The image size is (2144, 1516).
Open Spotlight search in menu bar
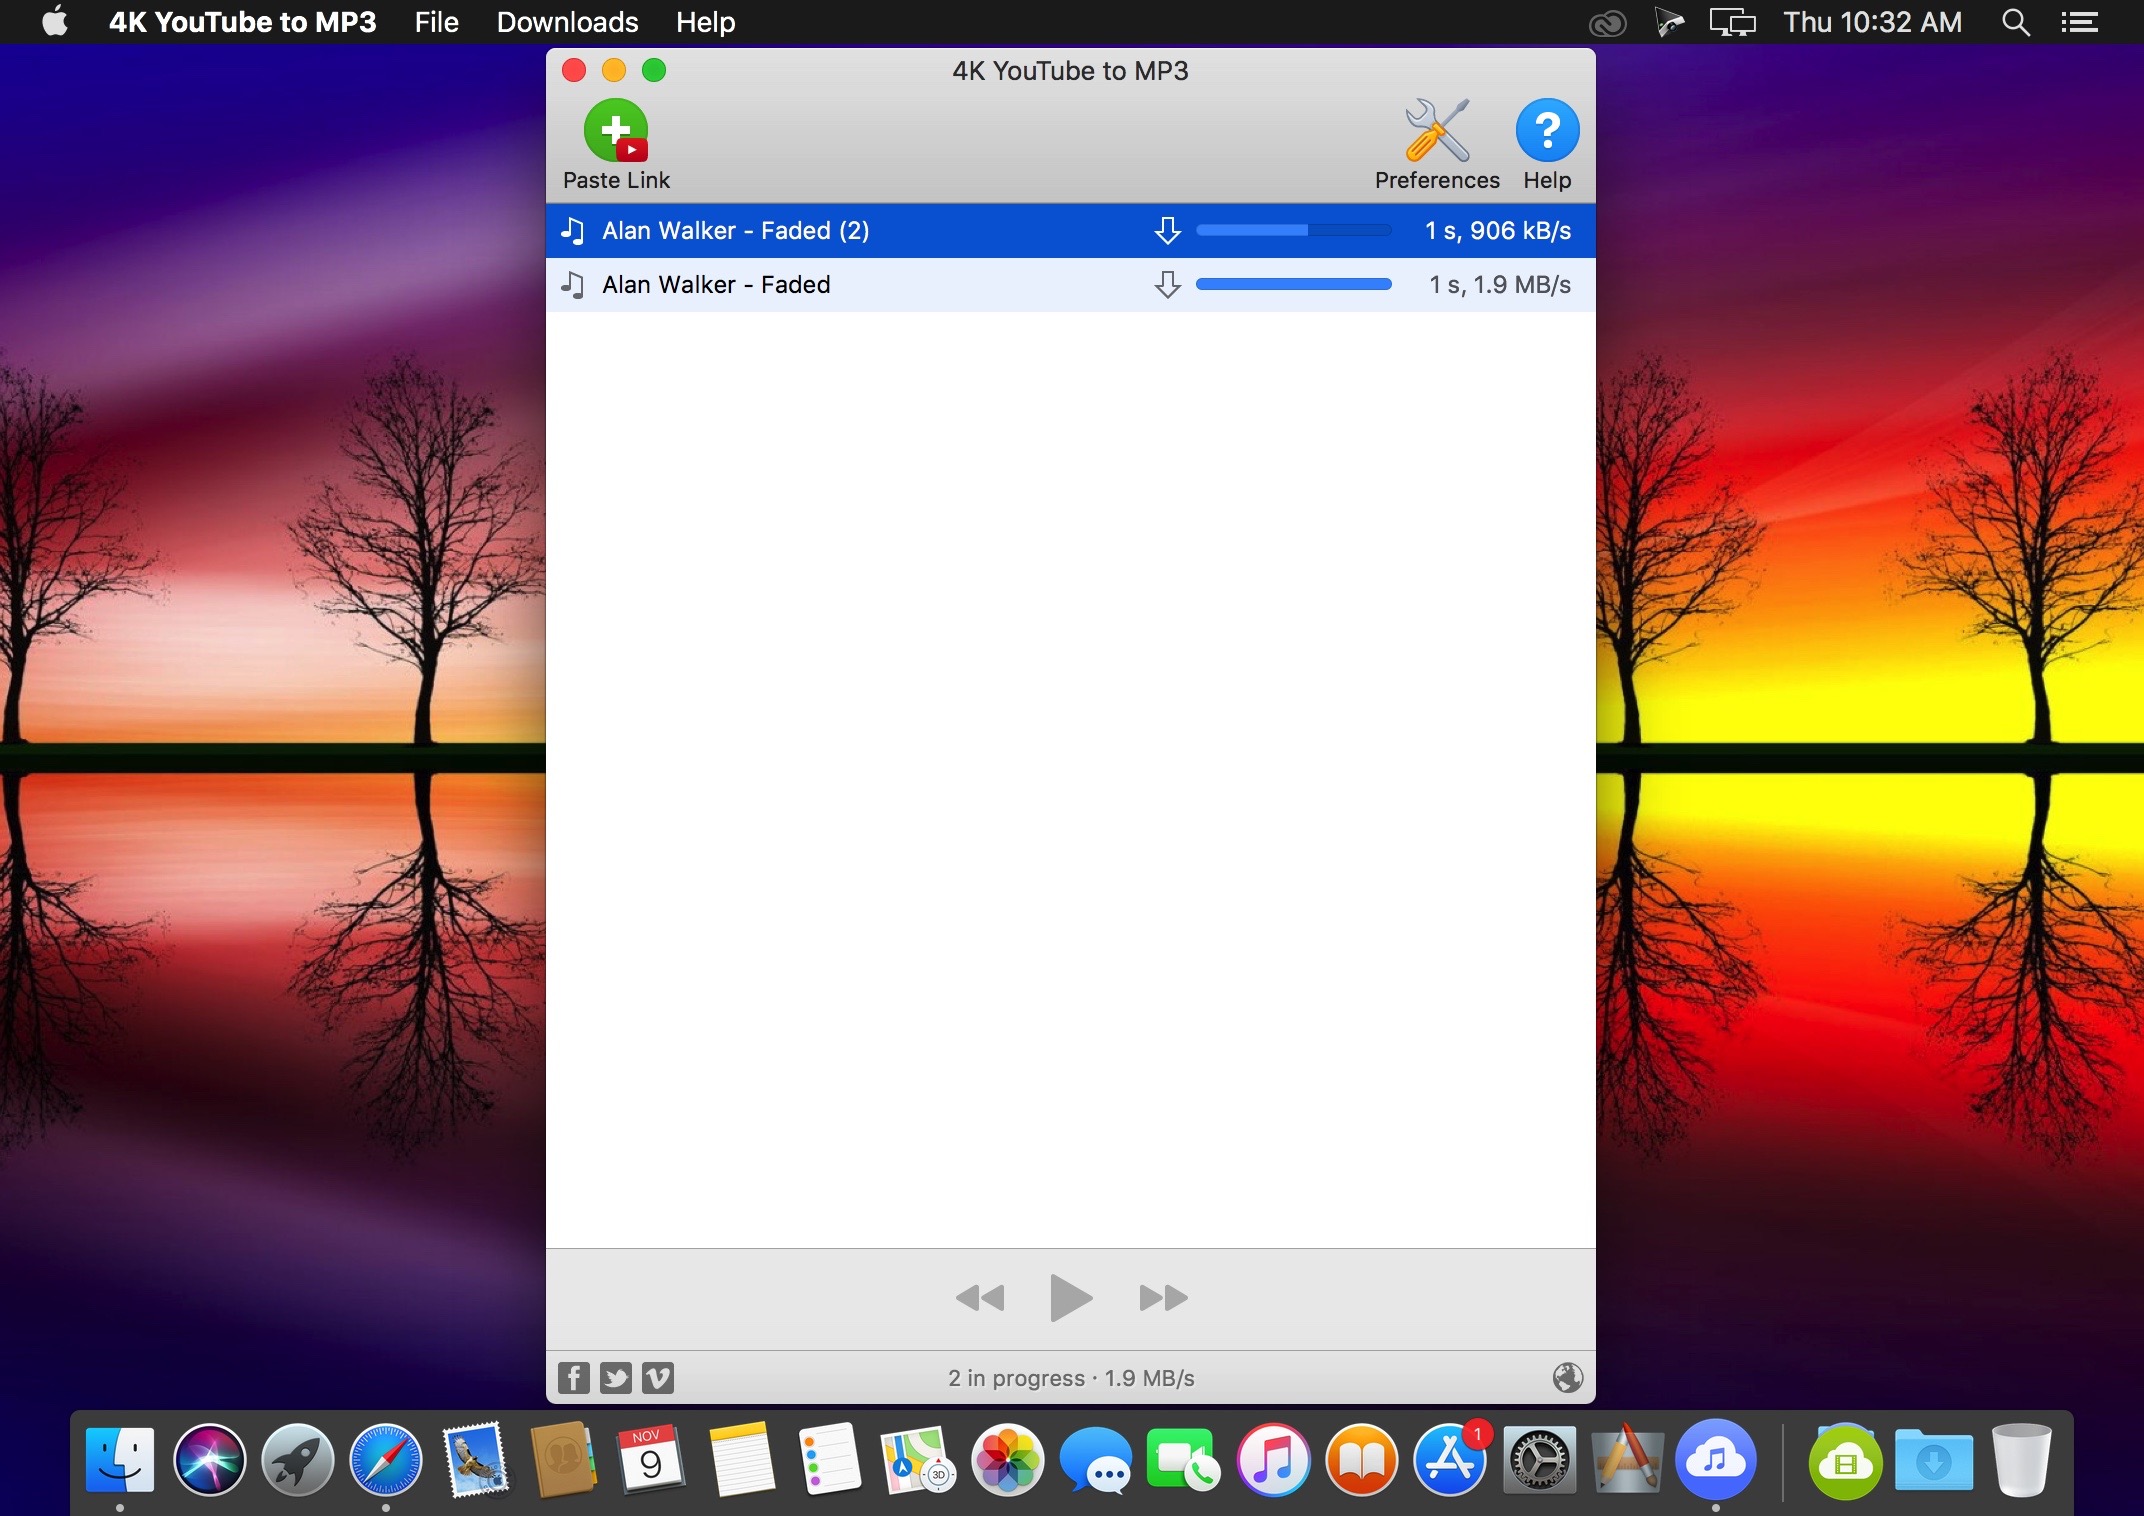2016,21
